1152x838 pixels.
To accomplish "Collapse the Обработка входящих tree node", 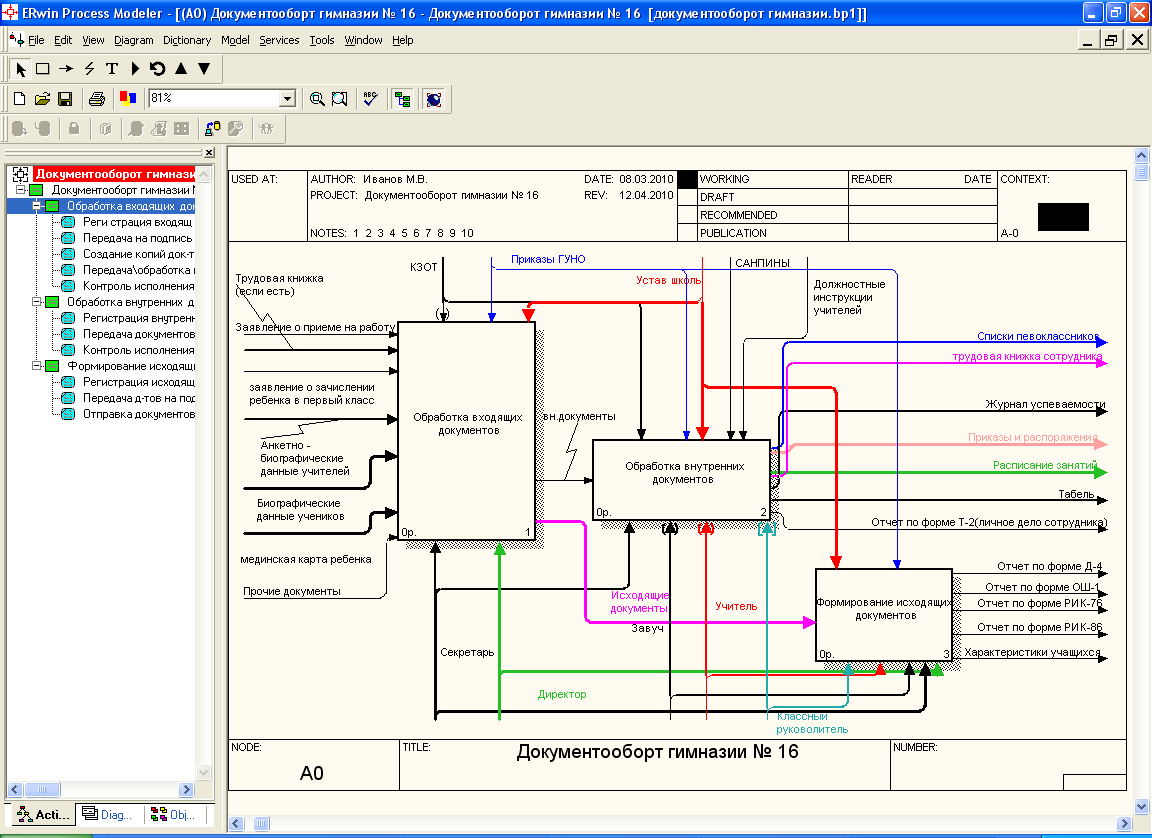I will pyautogui.click(x=36, y=205).
